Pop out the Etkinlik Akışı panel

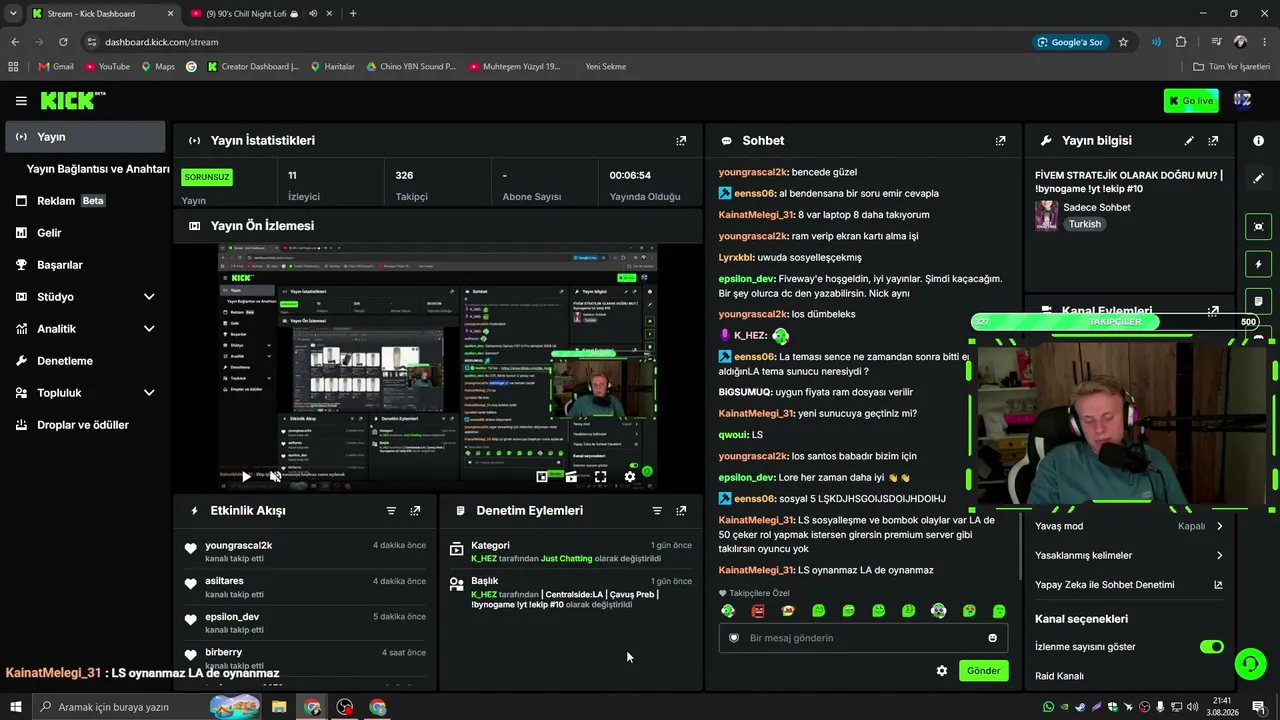(x=415, y=511)
